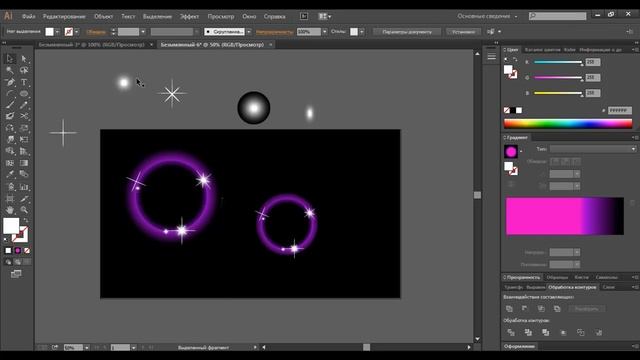Click the Crop pathfinder icon

coord(563,333)
